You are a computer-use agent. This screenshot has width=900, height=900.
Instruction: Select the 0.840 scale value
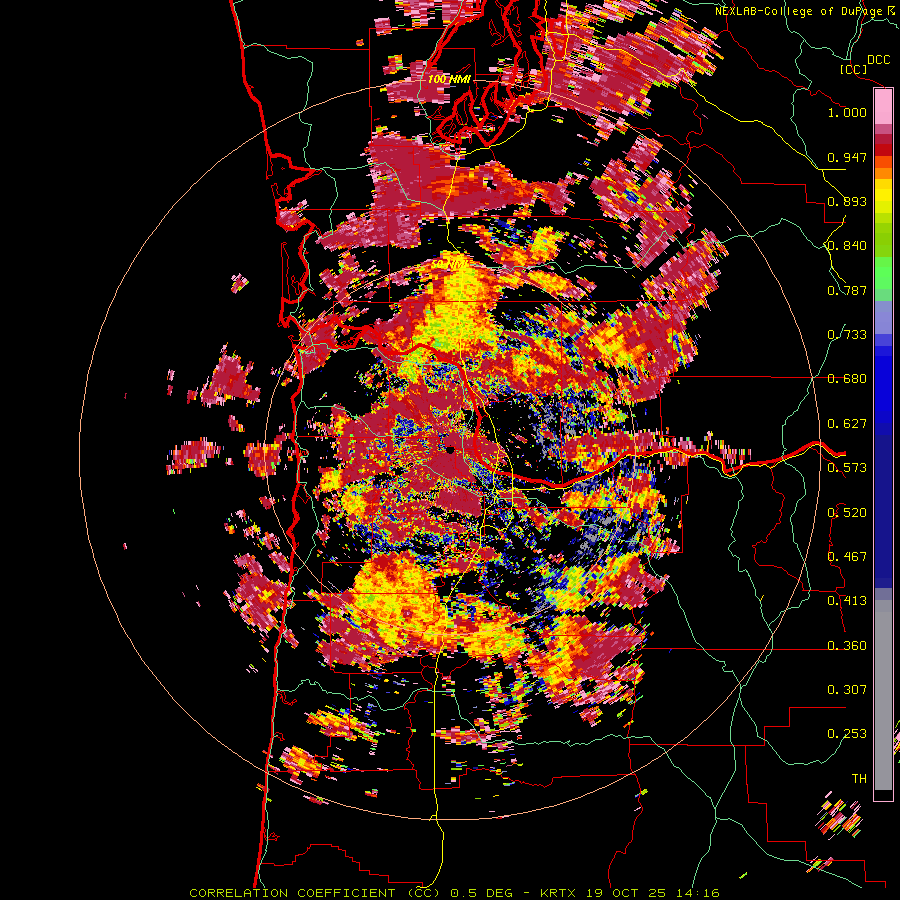(x=847, y=246)
